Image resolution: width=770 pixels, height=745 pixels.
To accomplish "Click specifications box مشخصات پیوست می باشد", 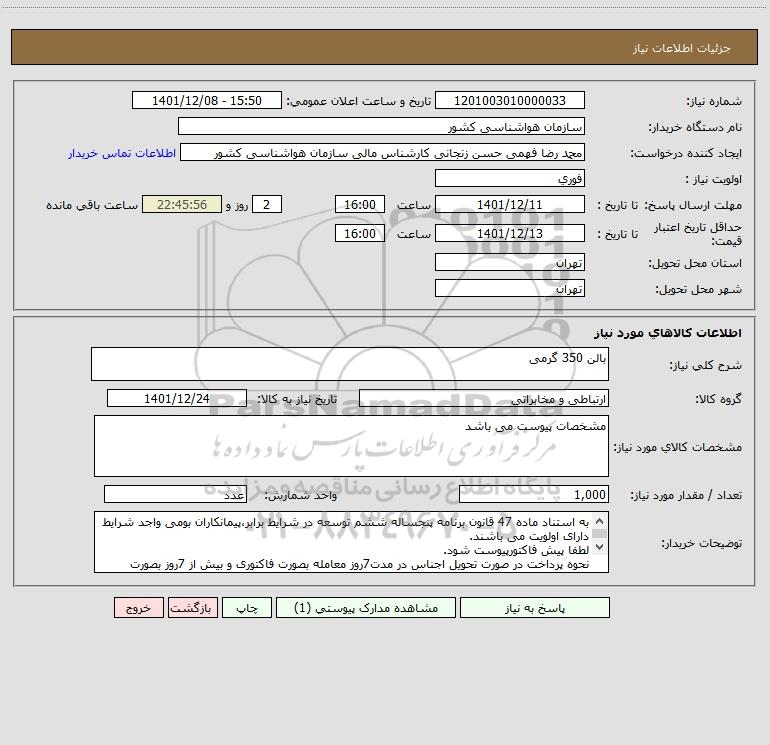I will [351, 446].
